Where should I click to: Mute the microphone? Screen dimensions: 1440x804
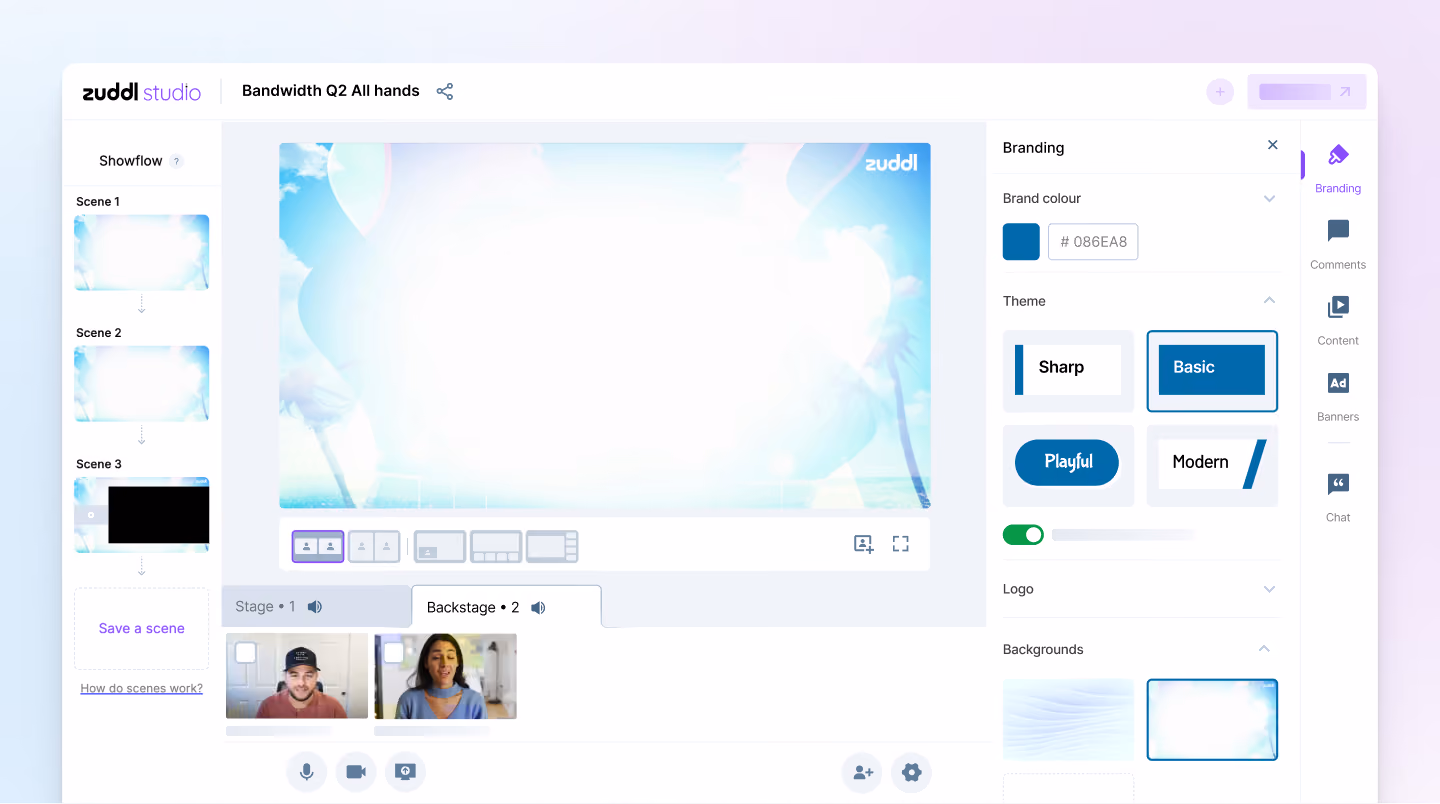(307, 772)
